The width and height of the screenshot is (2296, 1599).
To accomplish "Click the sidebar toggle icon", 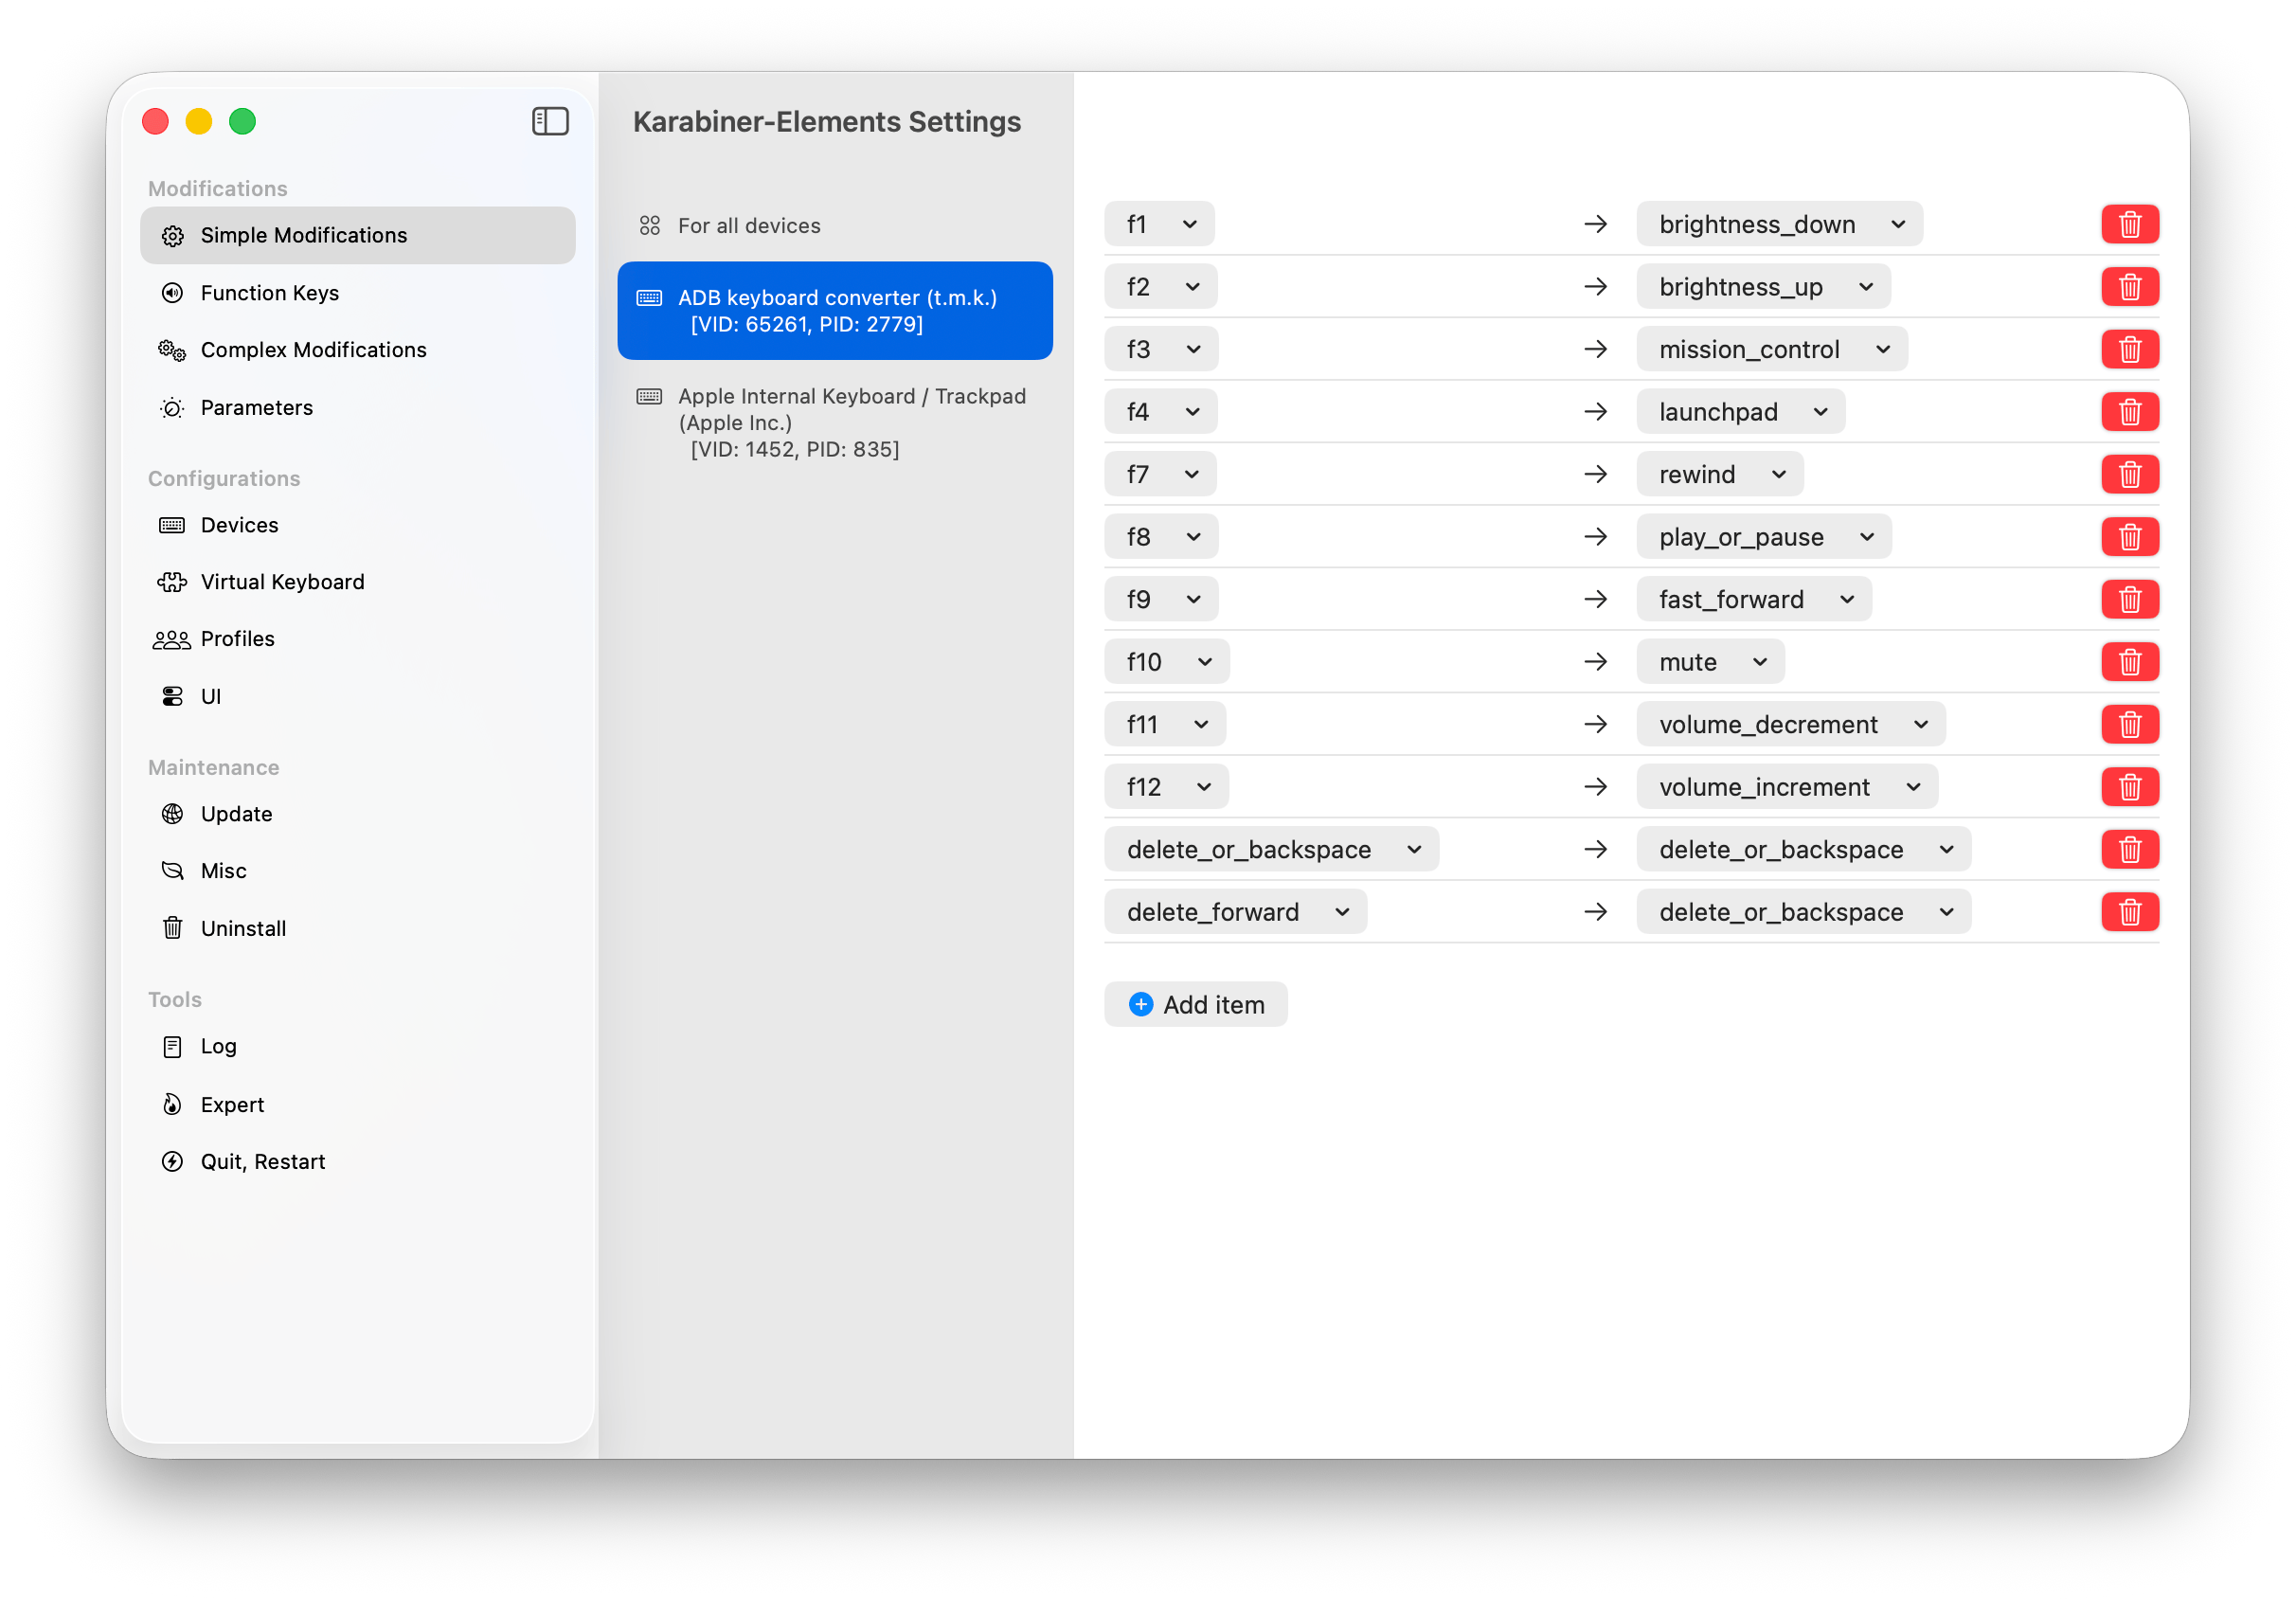I will tap(550, 121).
